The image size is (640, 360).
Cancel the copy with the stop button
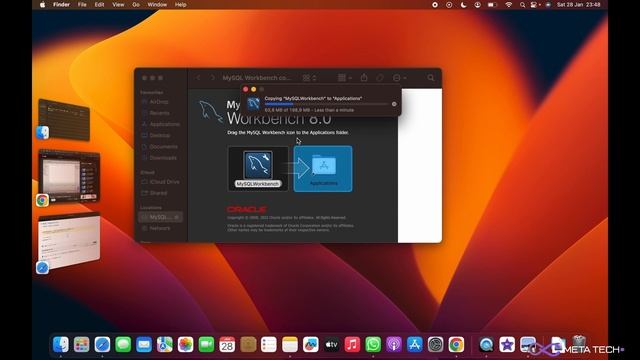394,104
